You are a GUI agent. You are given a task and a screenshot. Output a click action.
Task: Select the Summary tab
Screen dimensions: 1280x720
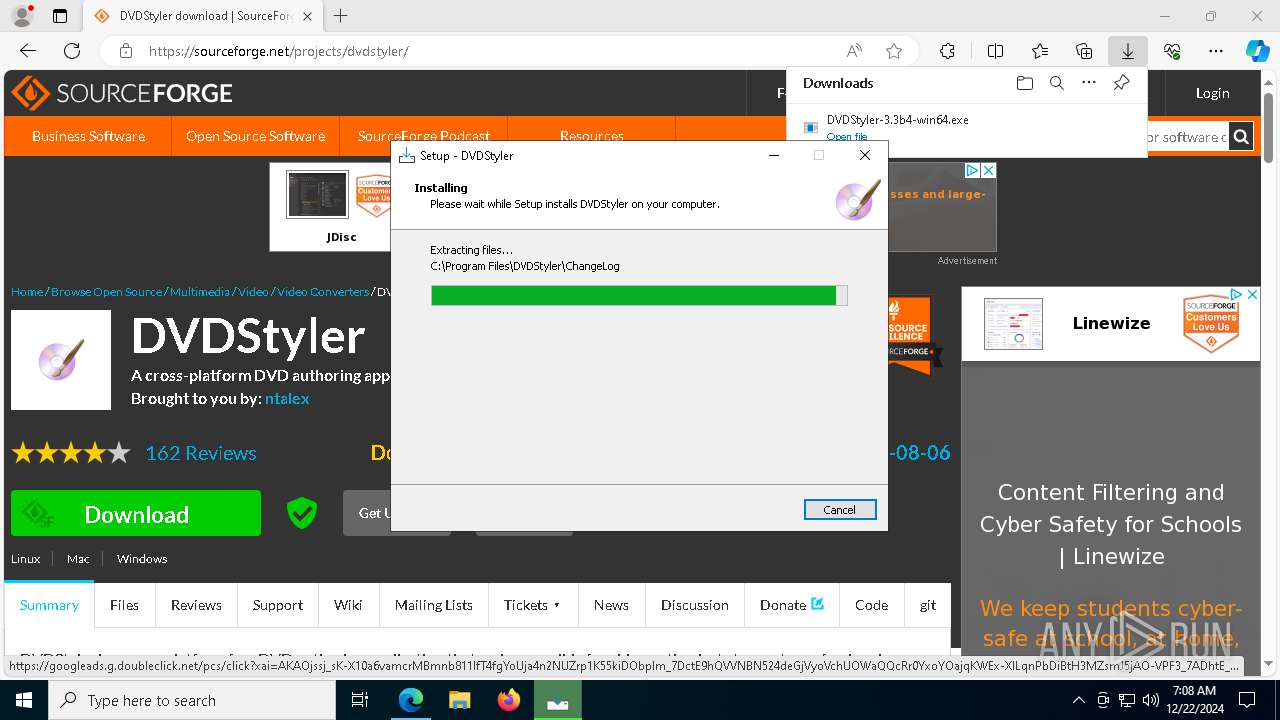pyautogui.click(x=49, y=605)
